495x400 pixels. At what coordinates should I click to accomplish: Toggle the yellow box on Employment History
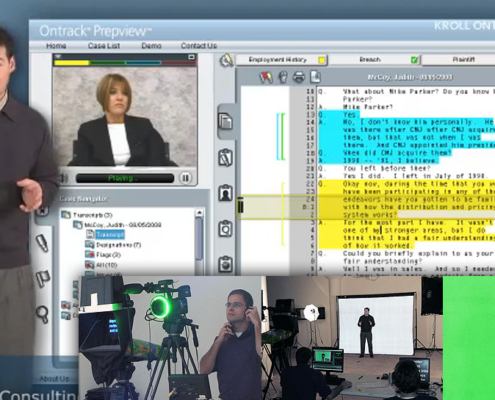coord(321,60)
